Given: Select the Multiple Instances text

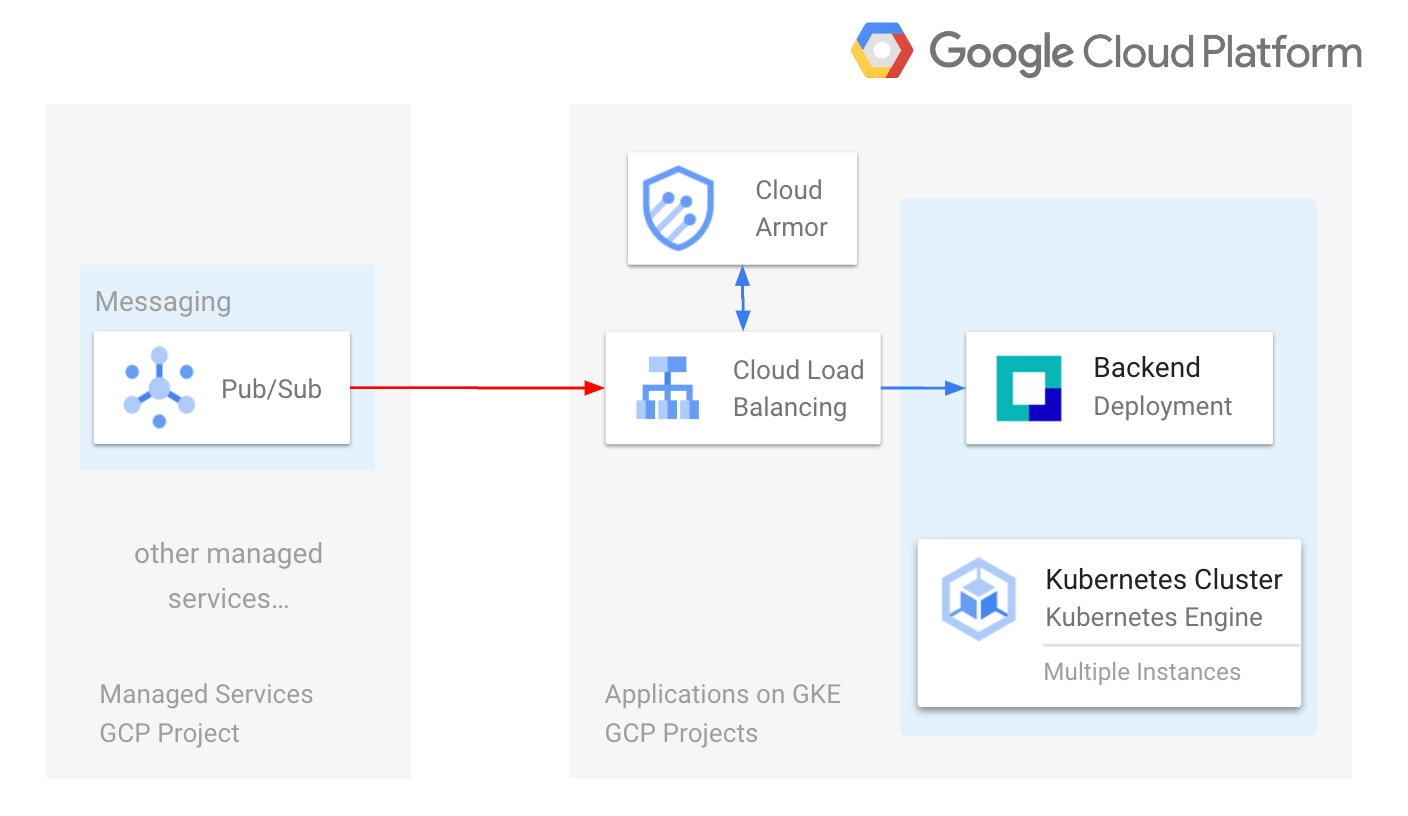Looking at the screenshot, I should pos(1142,672).
